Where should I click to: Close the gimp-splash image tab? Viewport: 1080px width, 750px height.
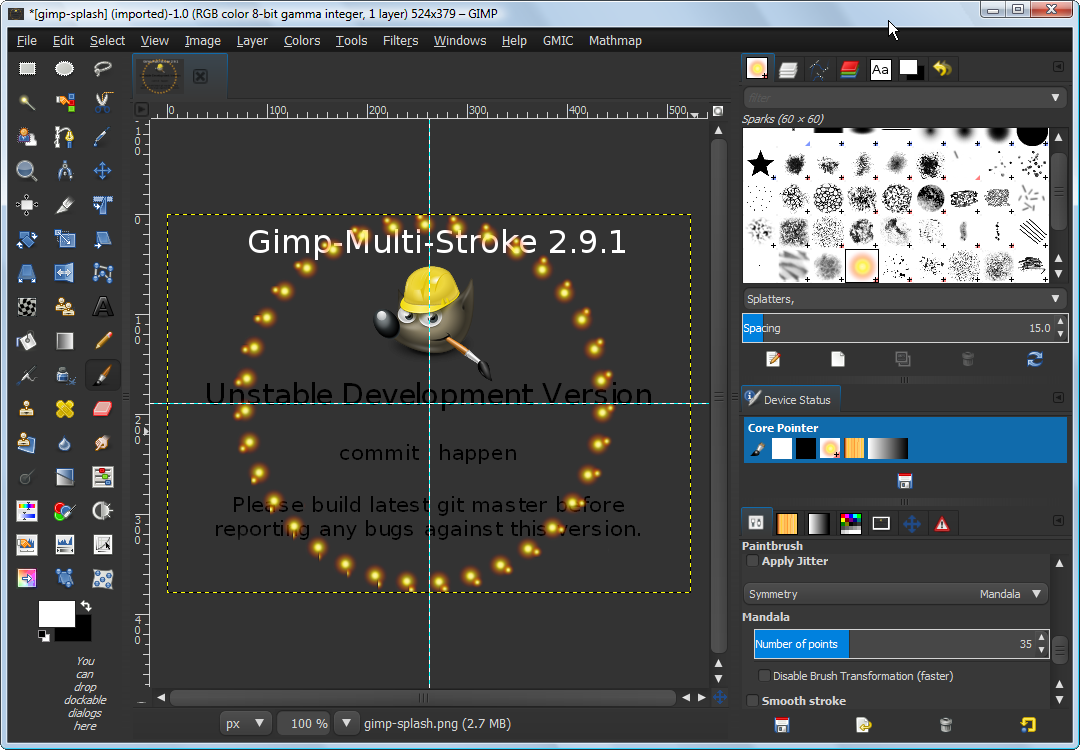(x=200, y=76)
